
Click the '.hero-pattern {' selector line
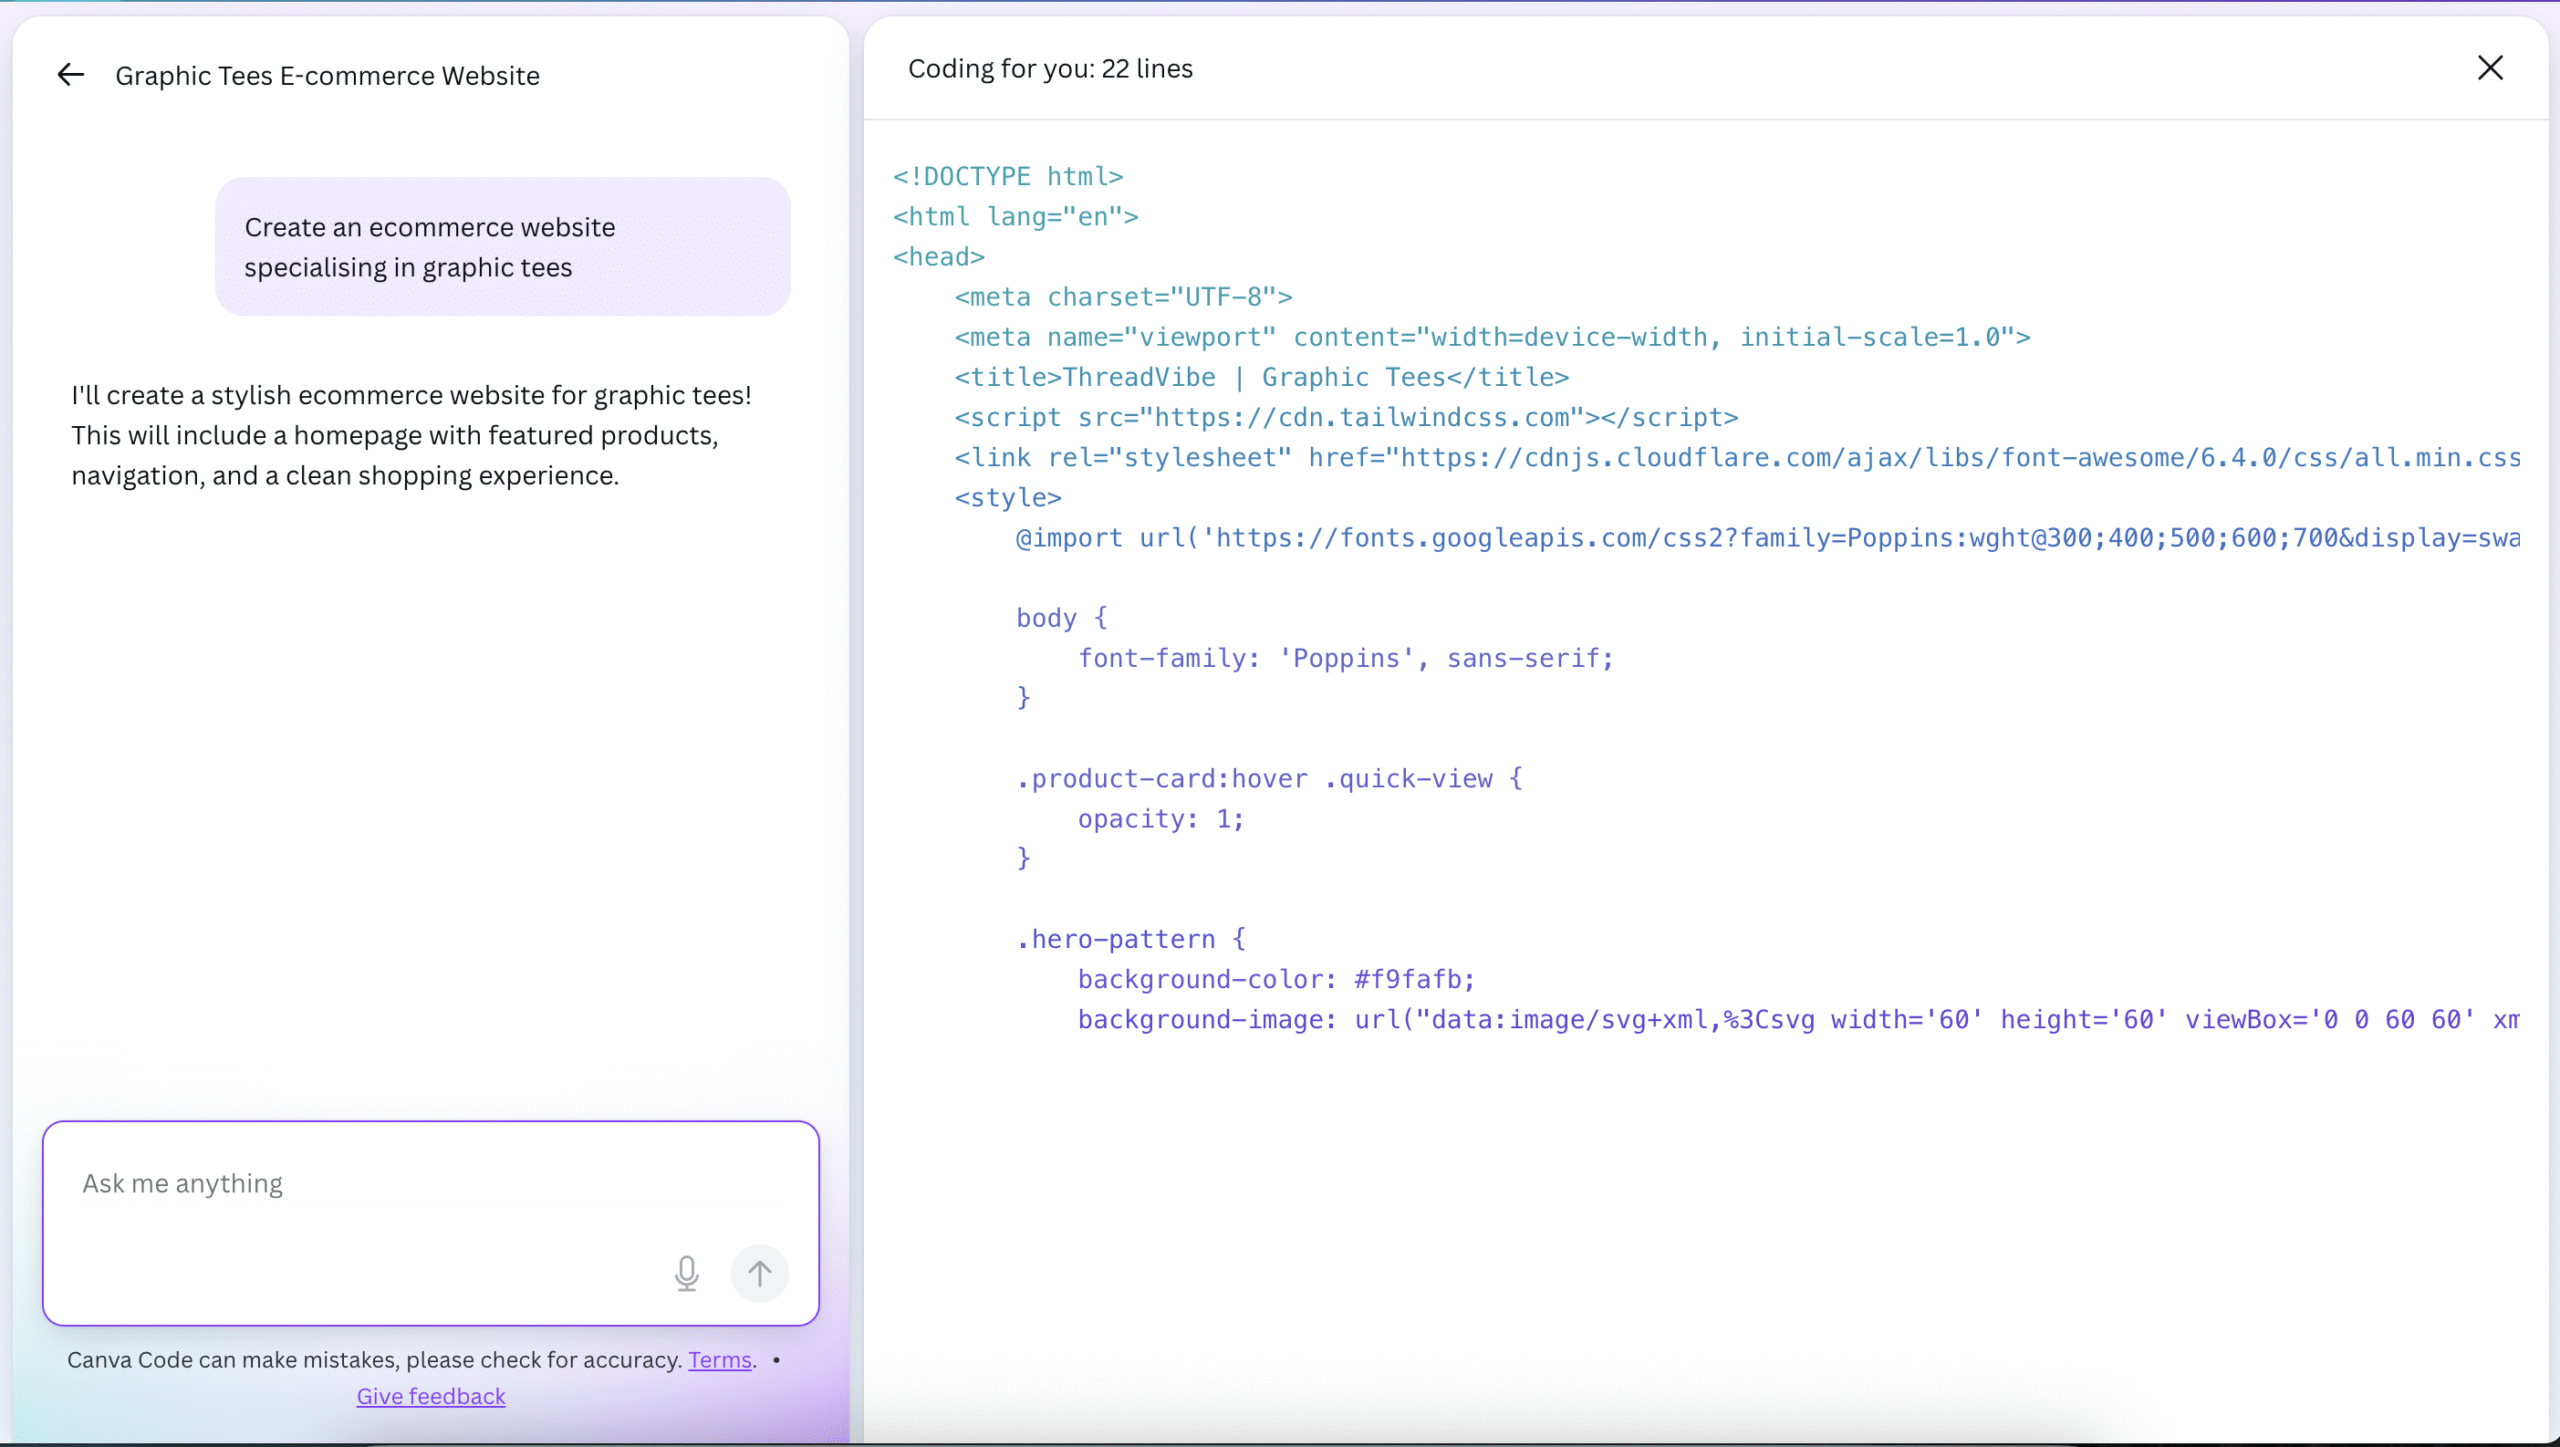[1131, 939]
